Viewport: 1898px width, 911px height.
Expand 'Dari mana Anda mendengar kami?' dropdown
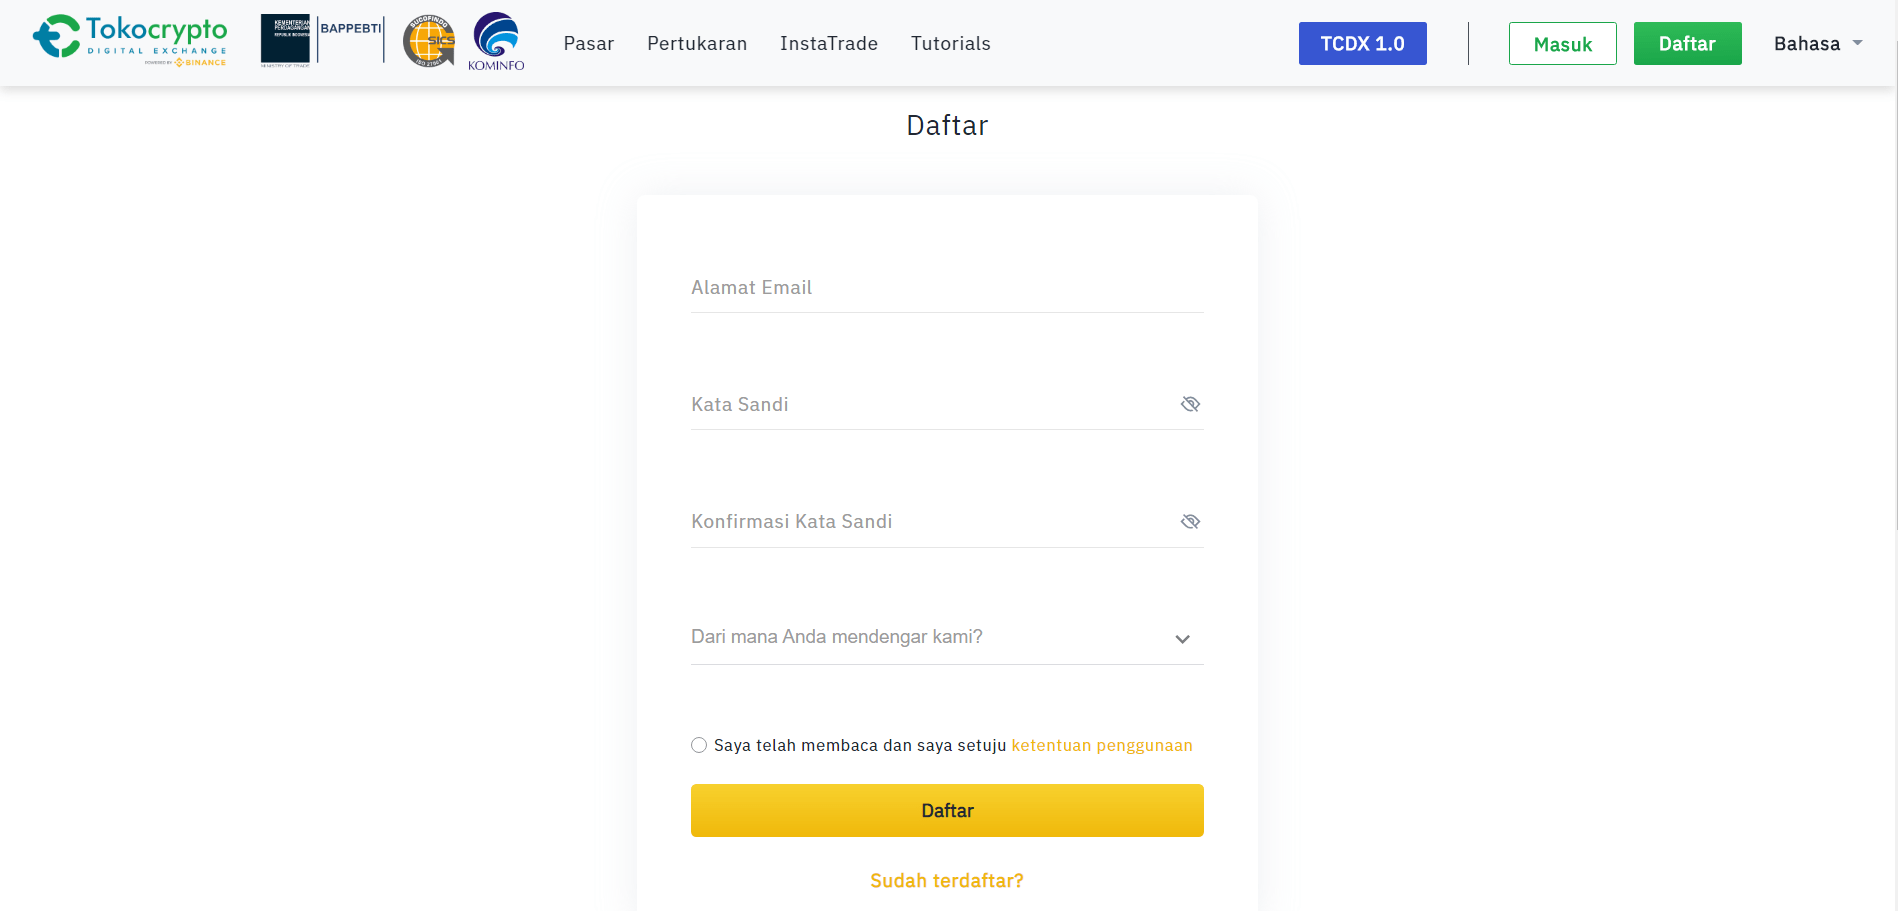946,637
